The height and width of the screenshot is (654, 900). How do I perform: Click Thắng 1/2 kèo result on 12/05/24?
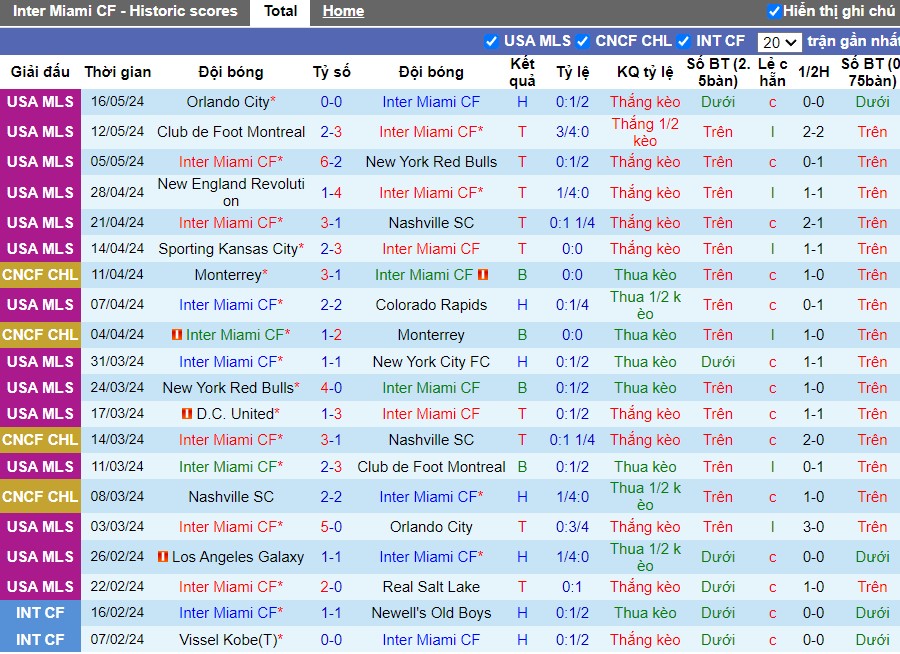point(645,132)
